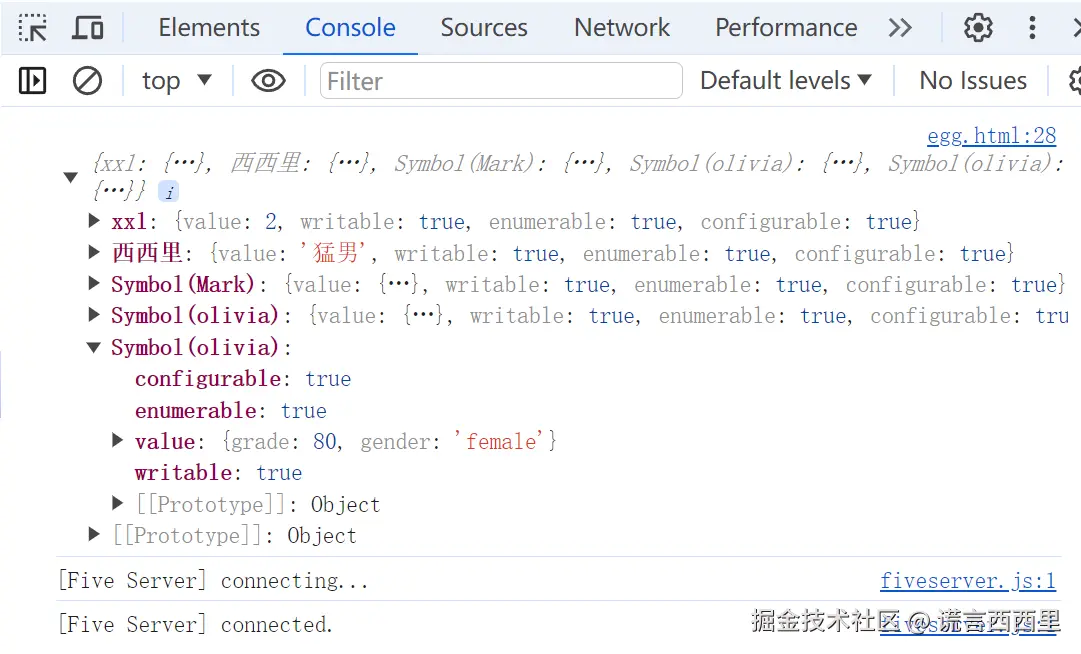Screen dimensions: 1081x654
Task: Expand the xxl property entry
Action: (95, 221)
